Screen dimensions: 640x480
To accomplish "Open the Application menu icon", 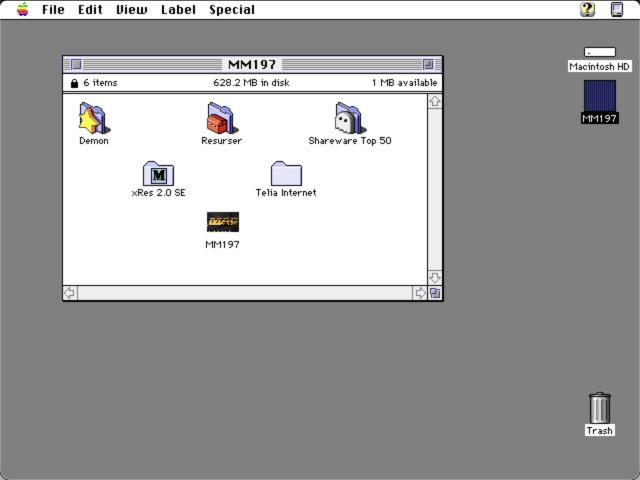I will 617,9.
